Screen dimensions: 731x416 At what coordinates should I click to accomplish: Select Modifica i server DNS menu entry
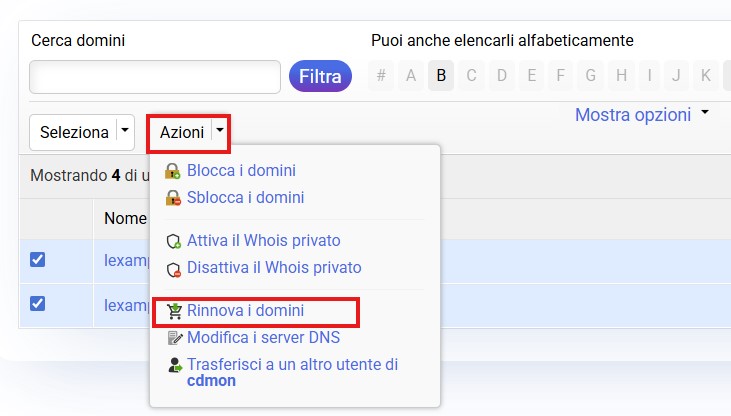[x=263, y=338]
